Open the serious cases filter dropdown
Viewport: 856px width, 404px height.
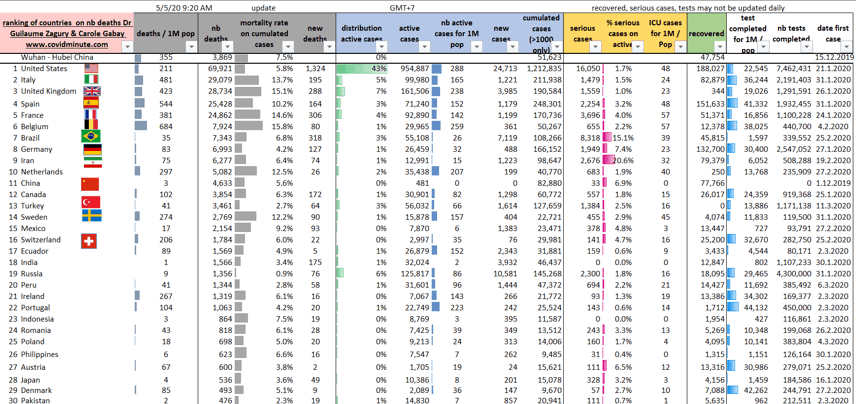596,47
